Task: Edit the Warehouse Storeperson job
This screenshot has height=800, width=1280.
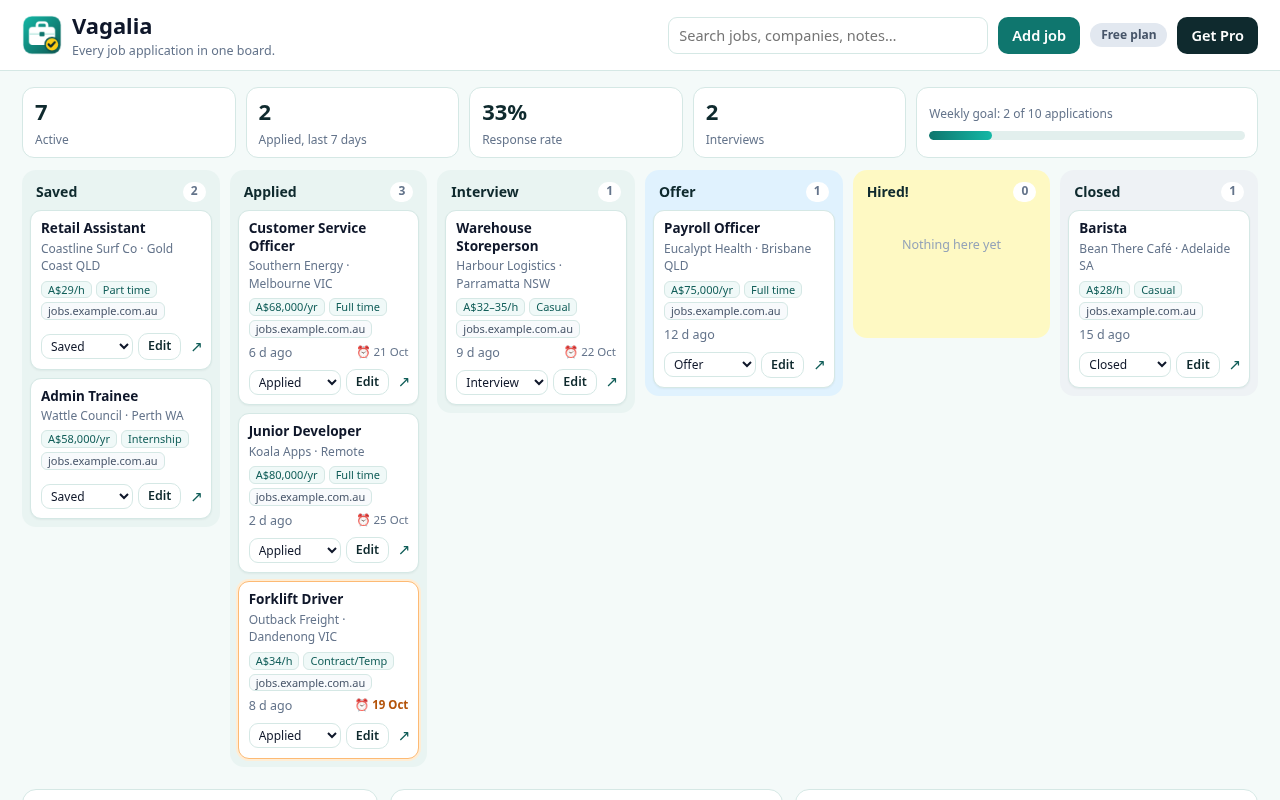Action: [575, 382]
